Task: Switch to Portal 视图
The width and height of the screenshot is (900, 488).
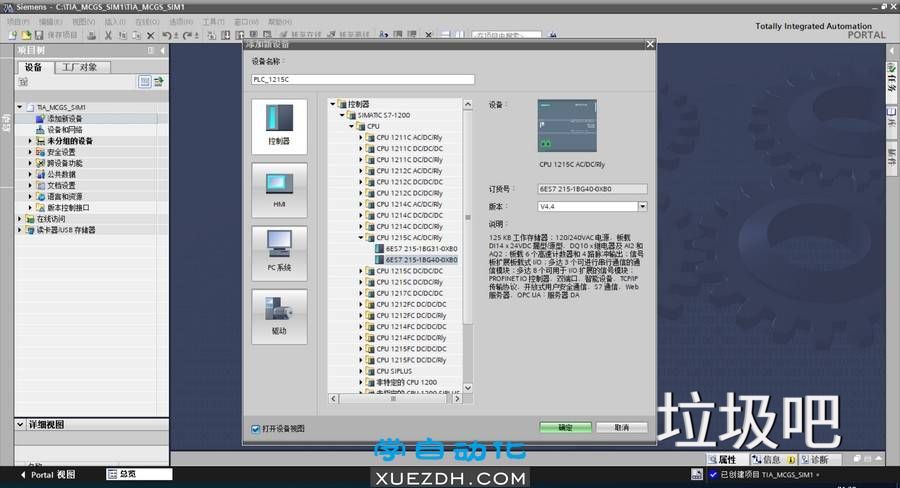Action: tap(48, 475)
